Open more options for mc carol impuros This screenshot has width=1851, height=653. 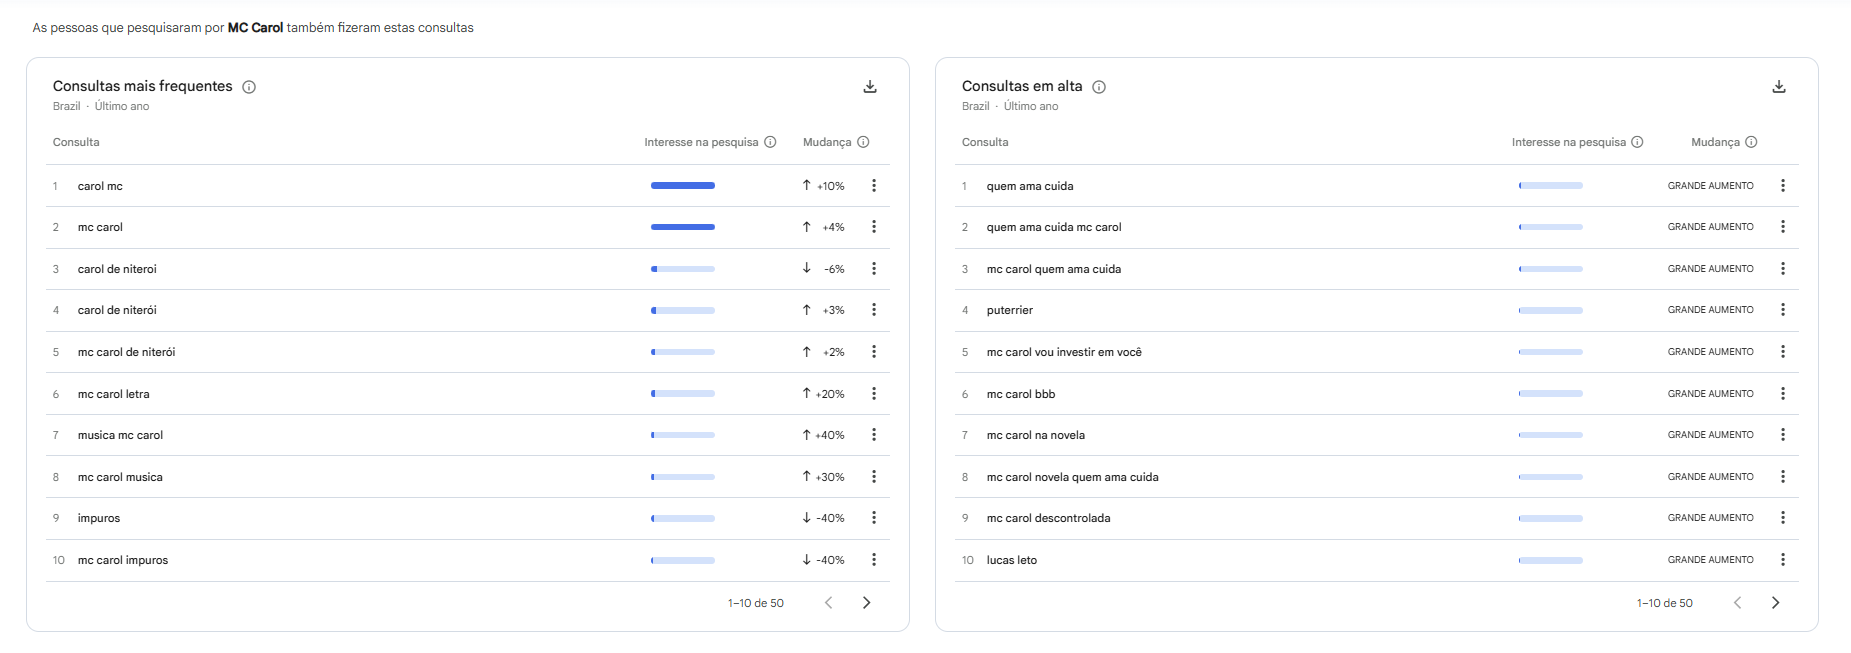874,560
